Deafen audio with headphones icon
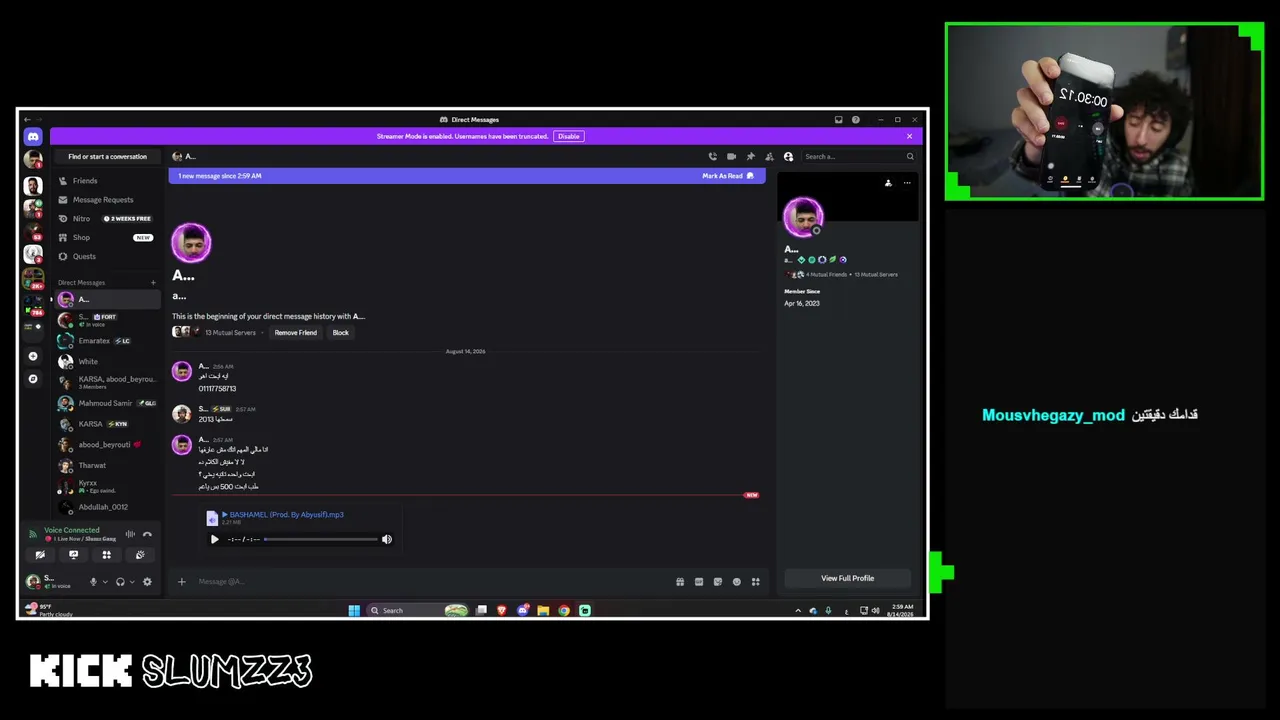This screenshot has height=720, width=1280. coord(120,582)
